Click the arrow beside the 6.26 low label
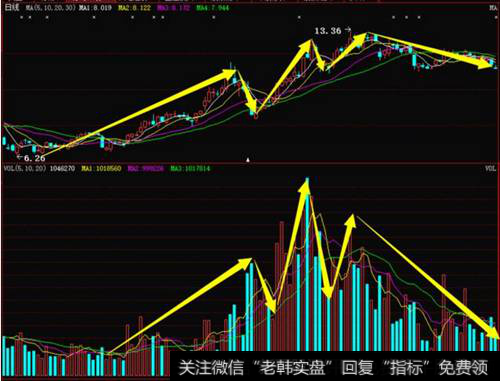 [20, 156]
